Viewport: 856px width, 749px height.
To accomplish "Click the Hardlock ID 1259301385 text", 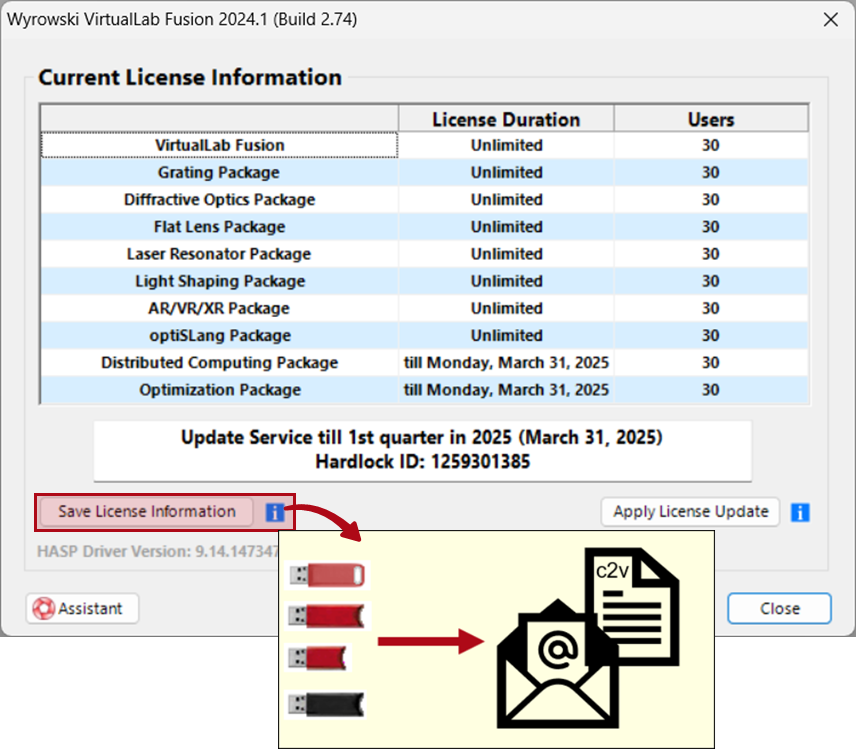I will click(x=423, y=462).
